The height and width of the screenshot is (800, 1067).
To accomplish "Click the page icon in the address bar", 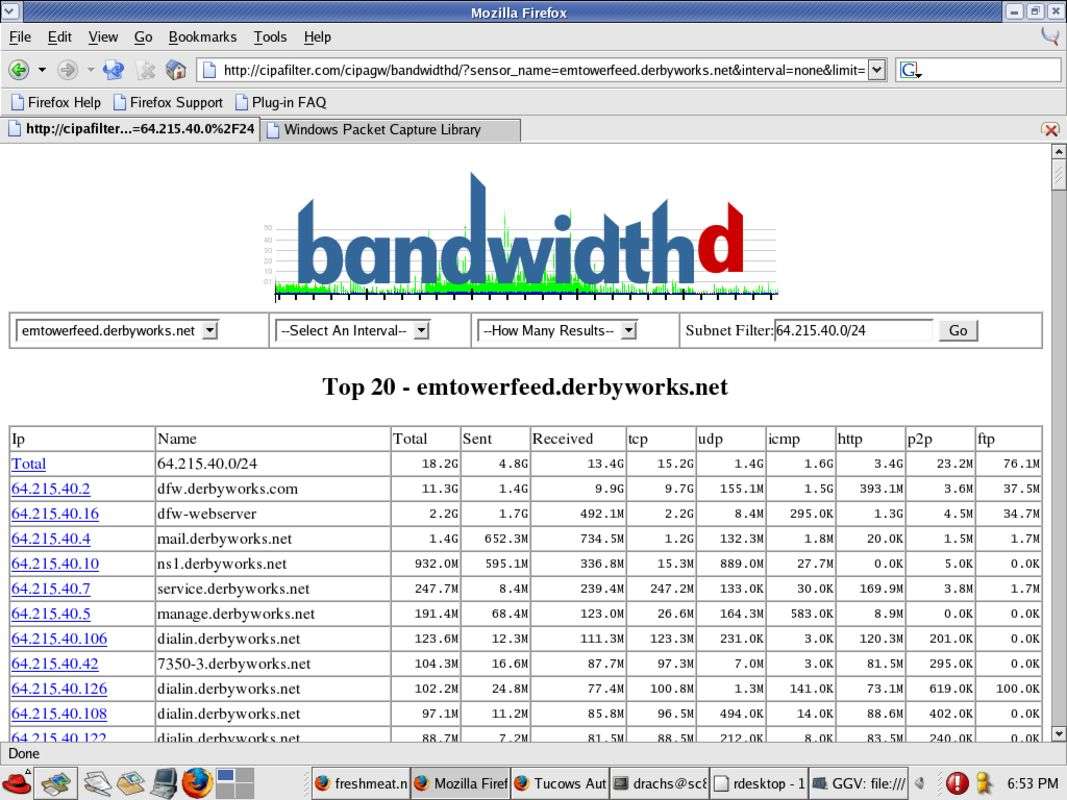I will pos(210,70).
